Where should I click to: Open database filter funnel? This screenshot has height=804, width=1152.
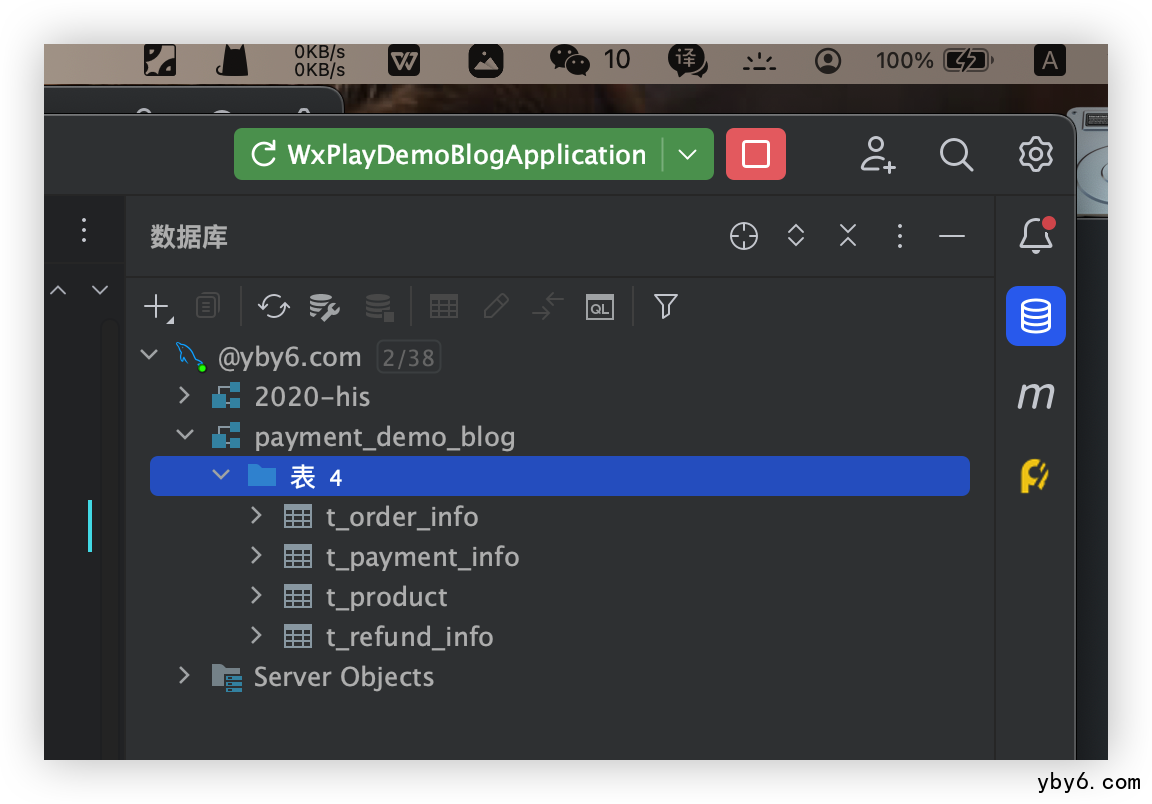666,306
